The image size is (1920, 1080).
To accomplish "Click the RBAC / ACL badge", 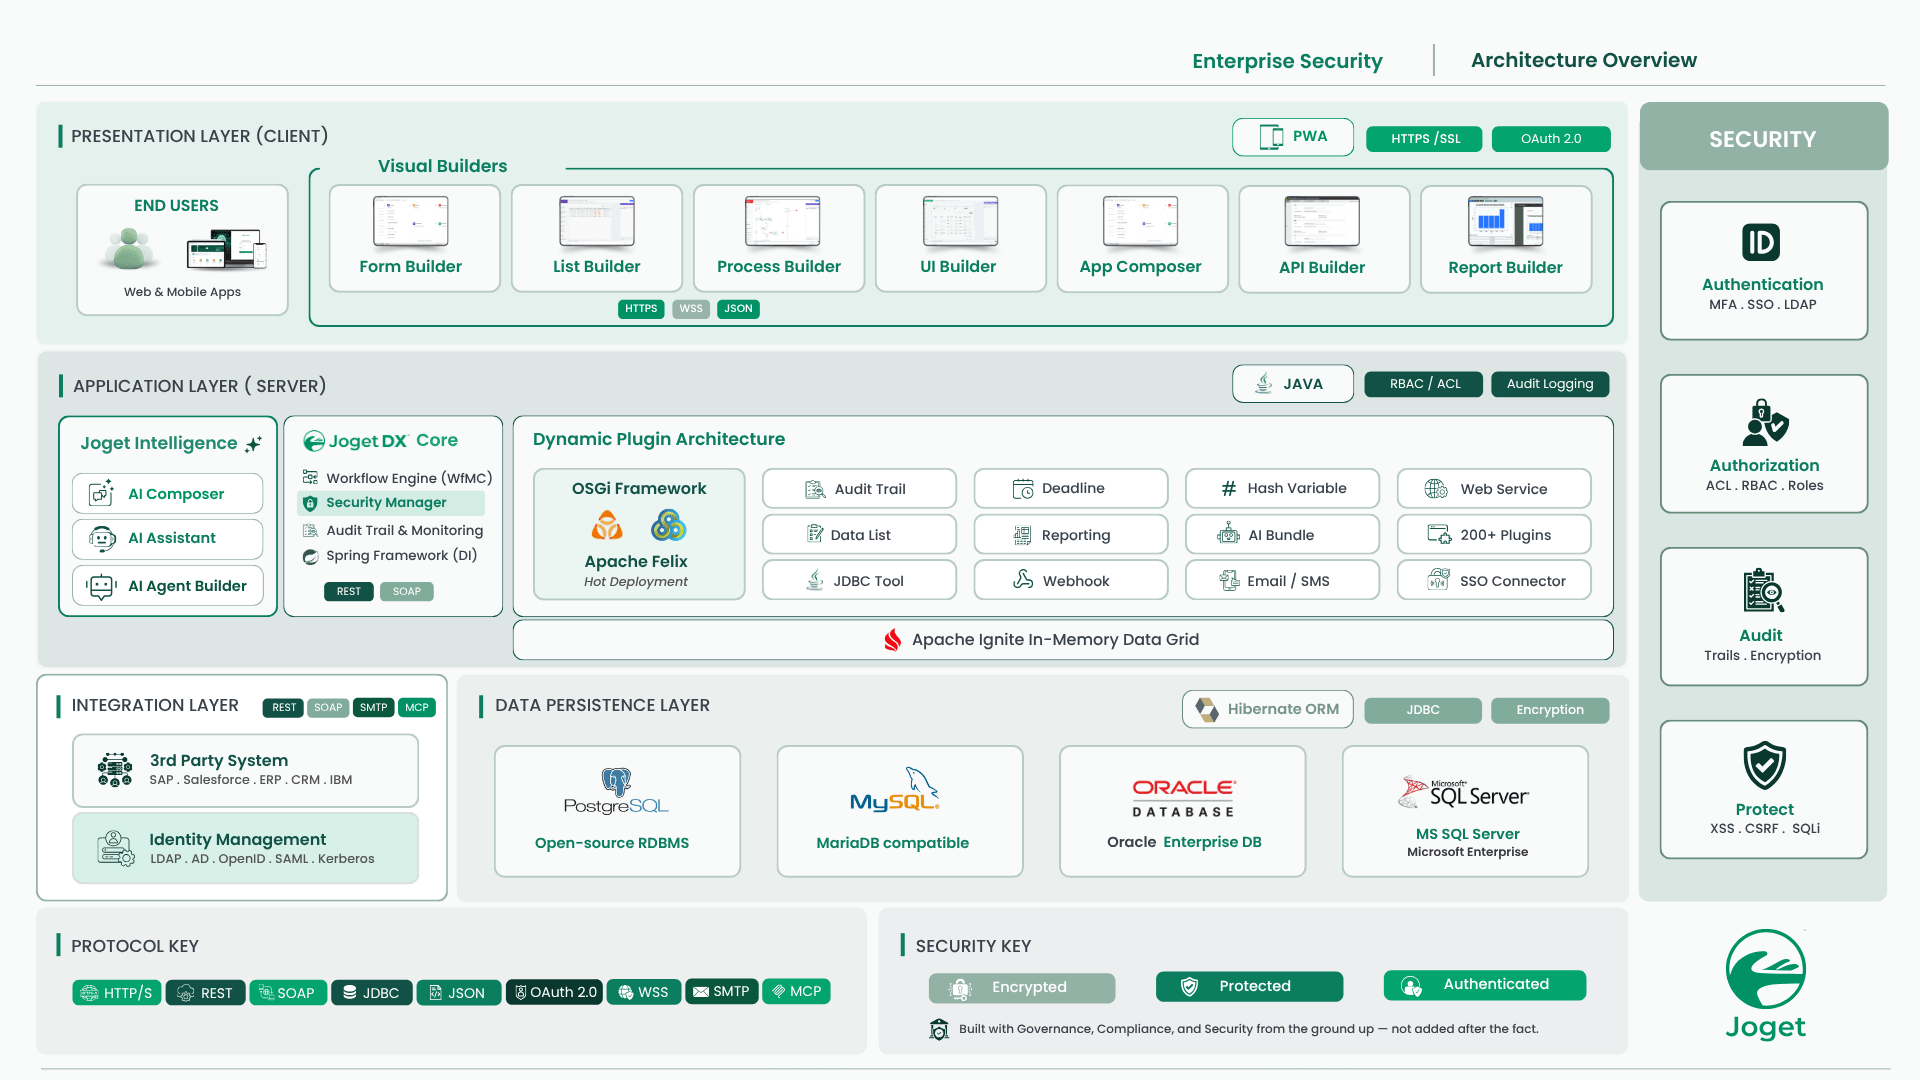I will 1424,384.
